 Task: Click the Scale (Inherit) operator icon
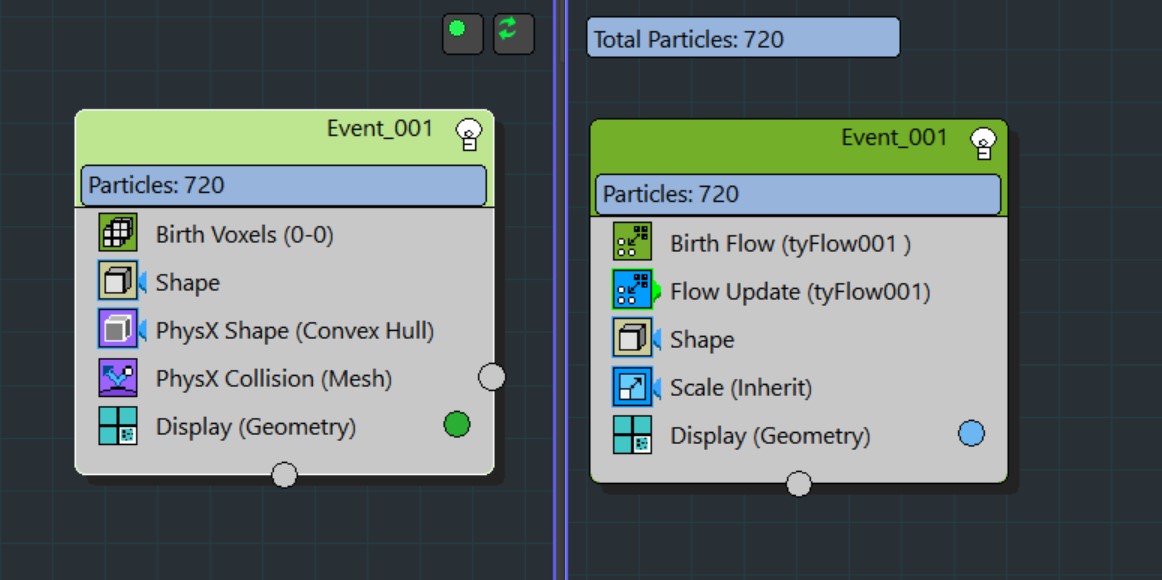632,386
